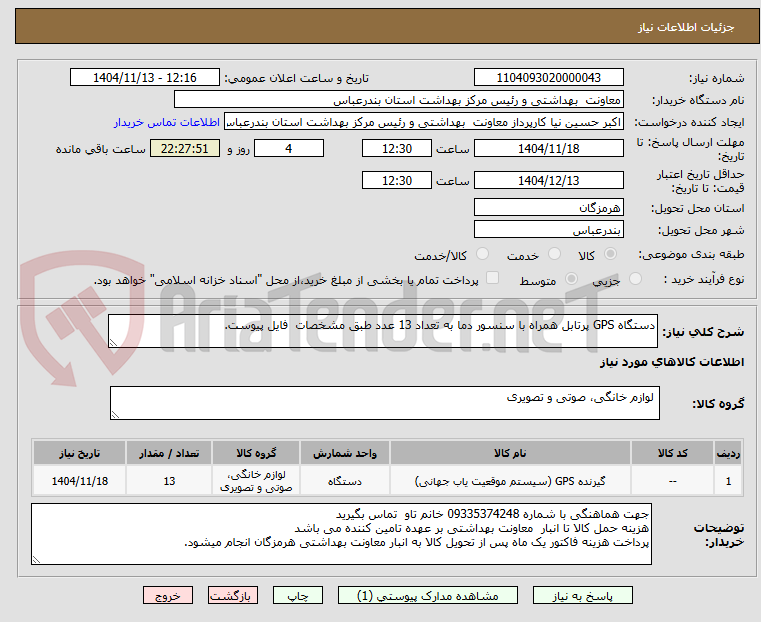Click the resize handle of buyer notes area
This screenshot has height=622, width=761.
coord(36,559)
